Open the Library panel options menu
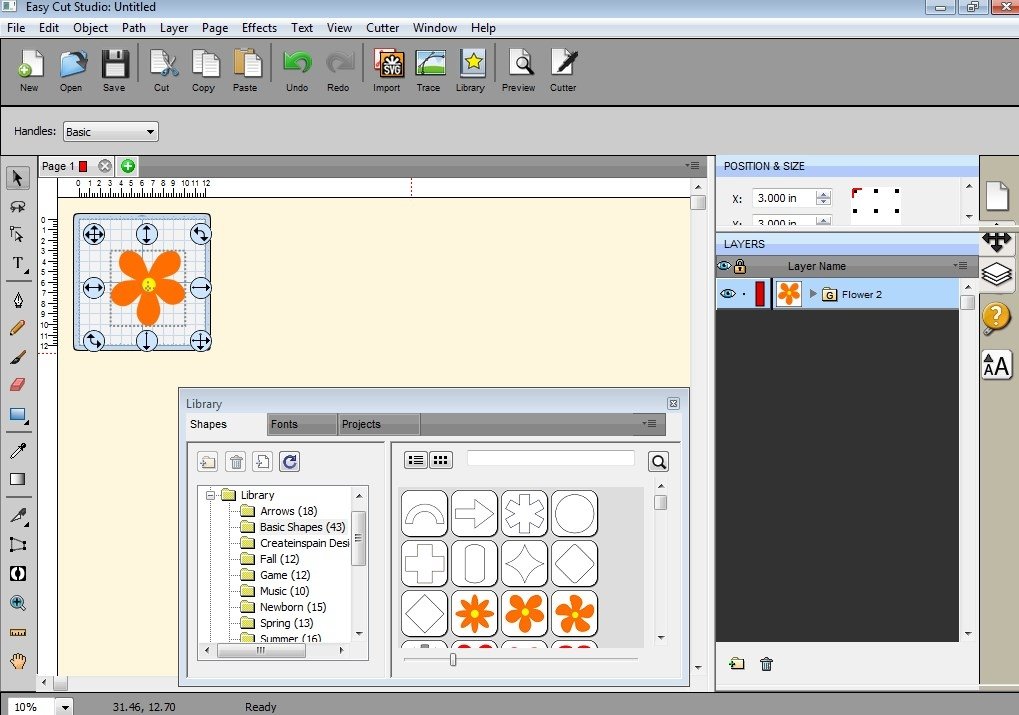Image resolution: width=1019 pixels, height=715 pixels. pyautogui.click(x=649, y=424)
